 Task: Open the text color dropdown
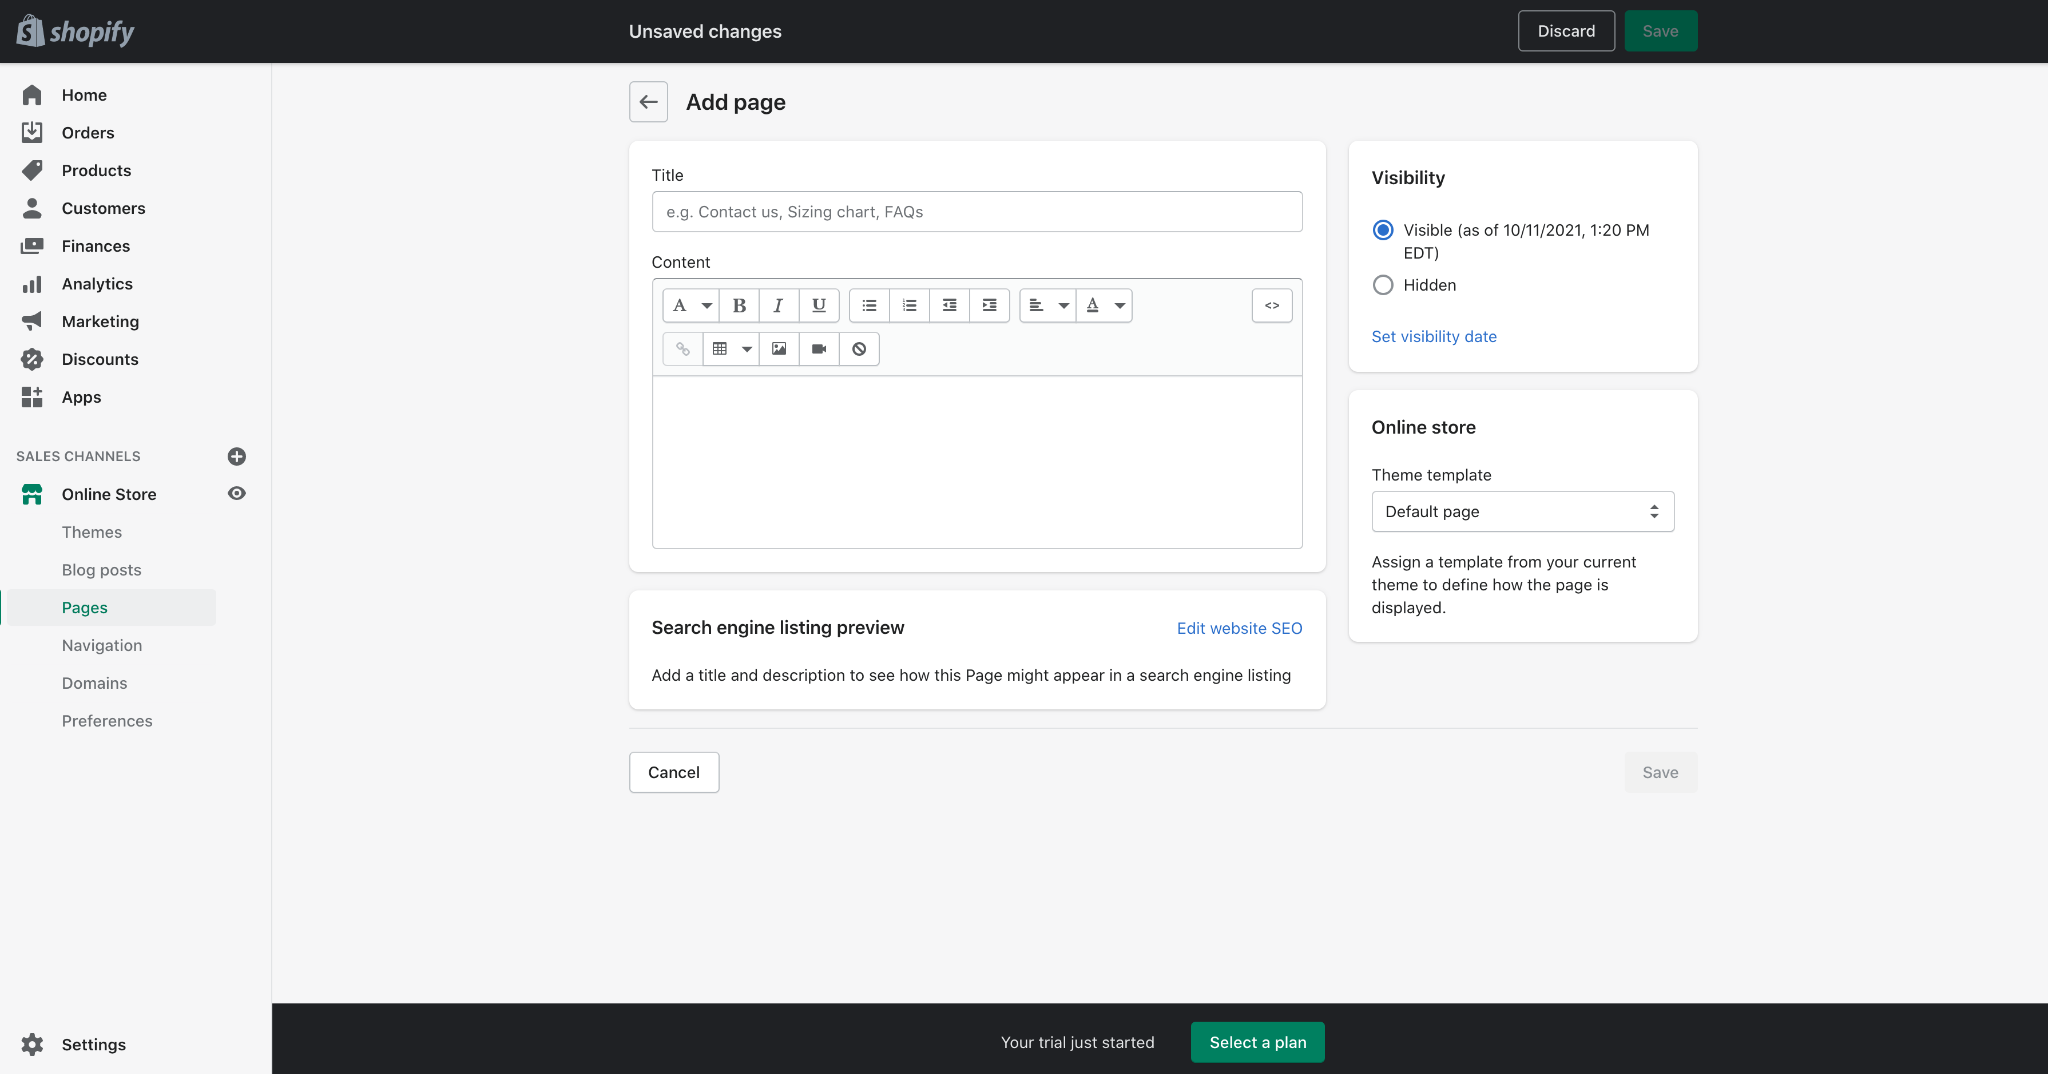pos(1105,306)
